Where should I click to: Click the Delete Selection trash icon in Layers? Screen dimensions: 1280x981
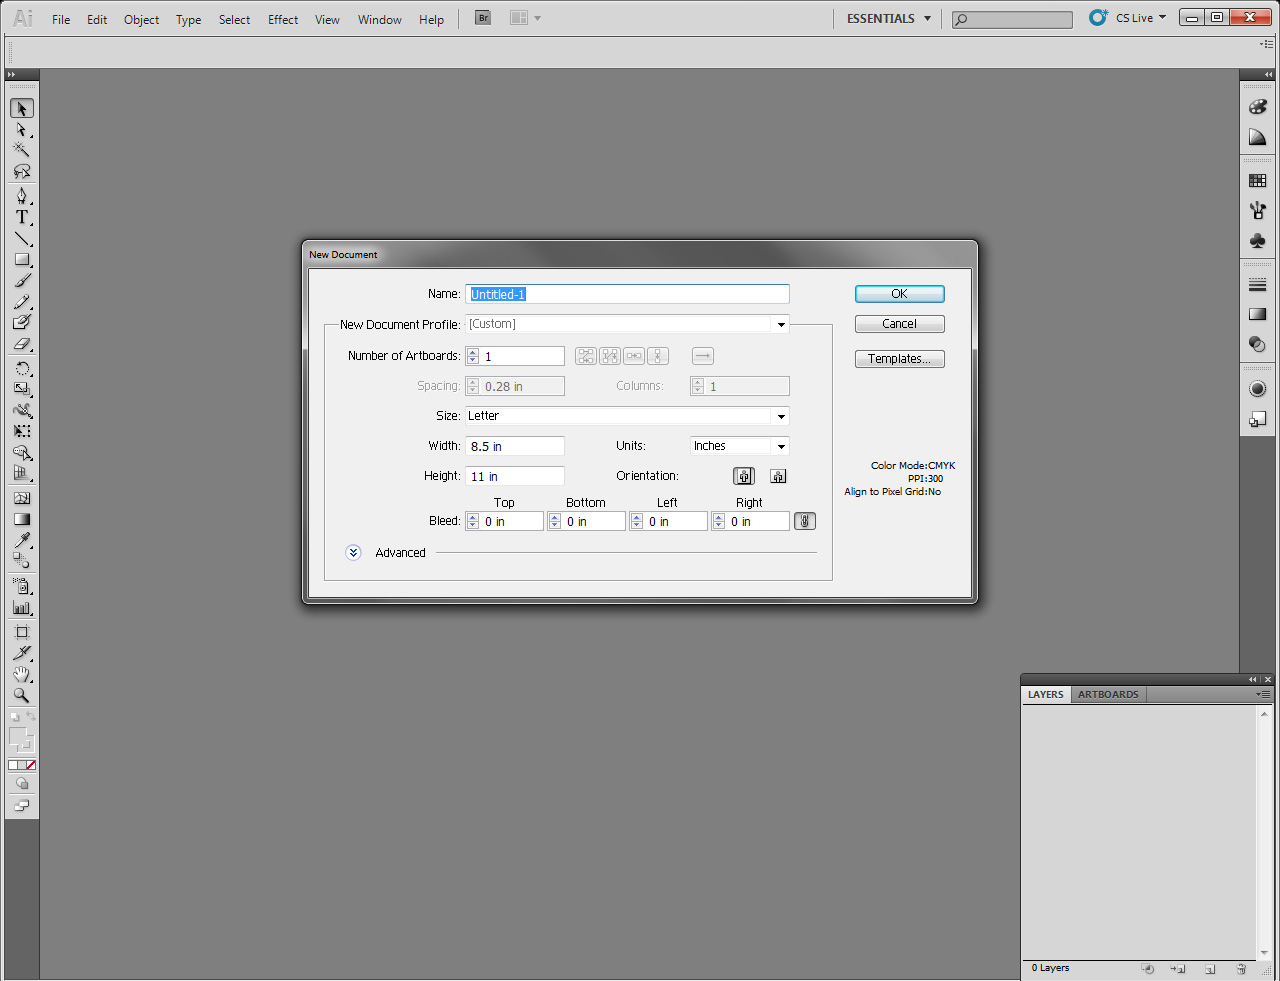pyautogui.click(x=1241, y=969)
